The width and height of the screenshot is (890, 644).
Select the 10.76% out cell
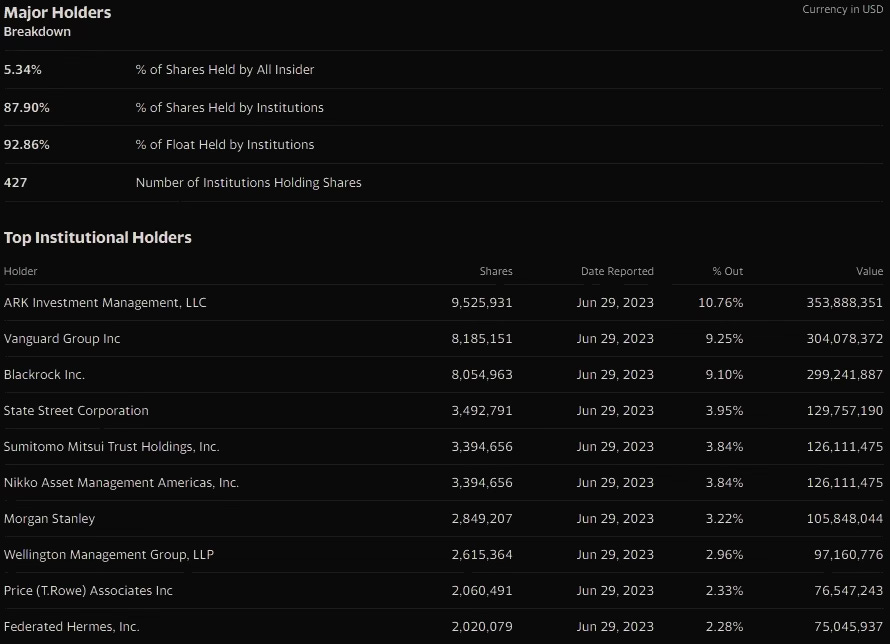pyautogui.click(x=720, y=303)
